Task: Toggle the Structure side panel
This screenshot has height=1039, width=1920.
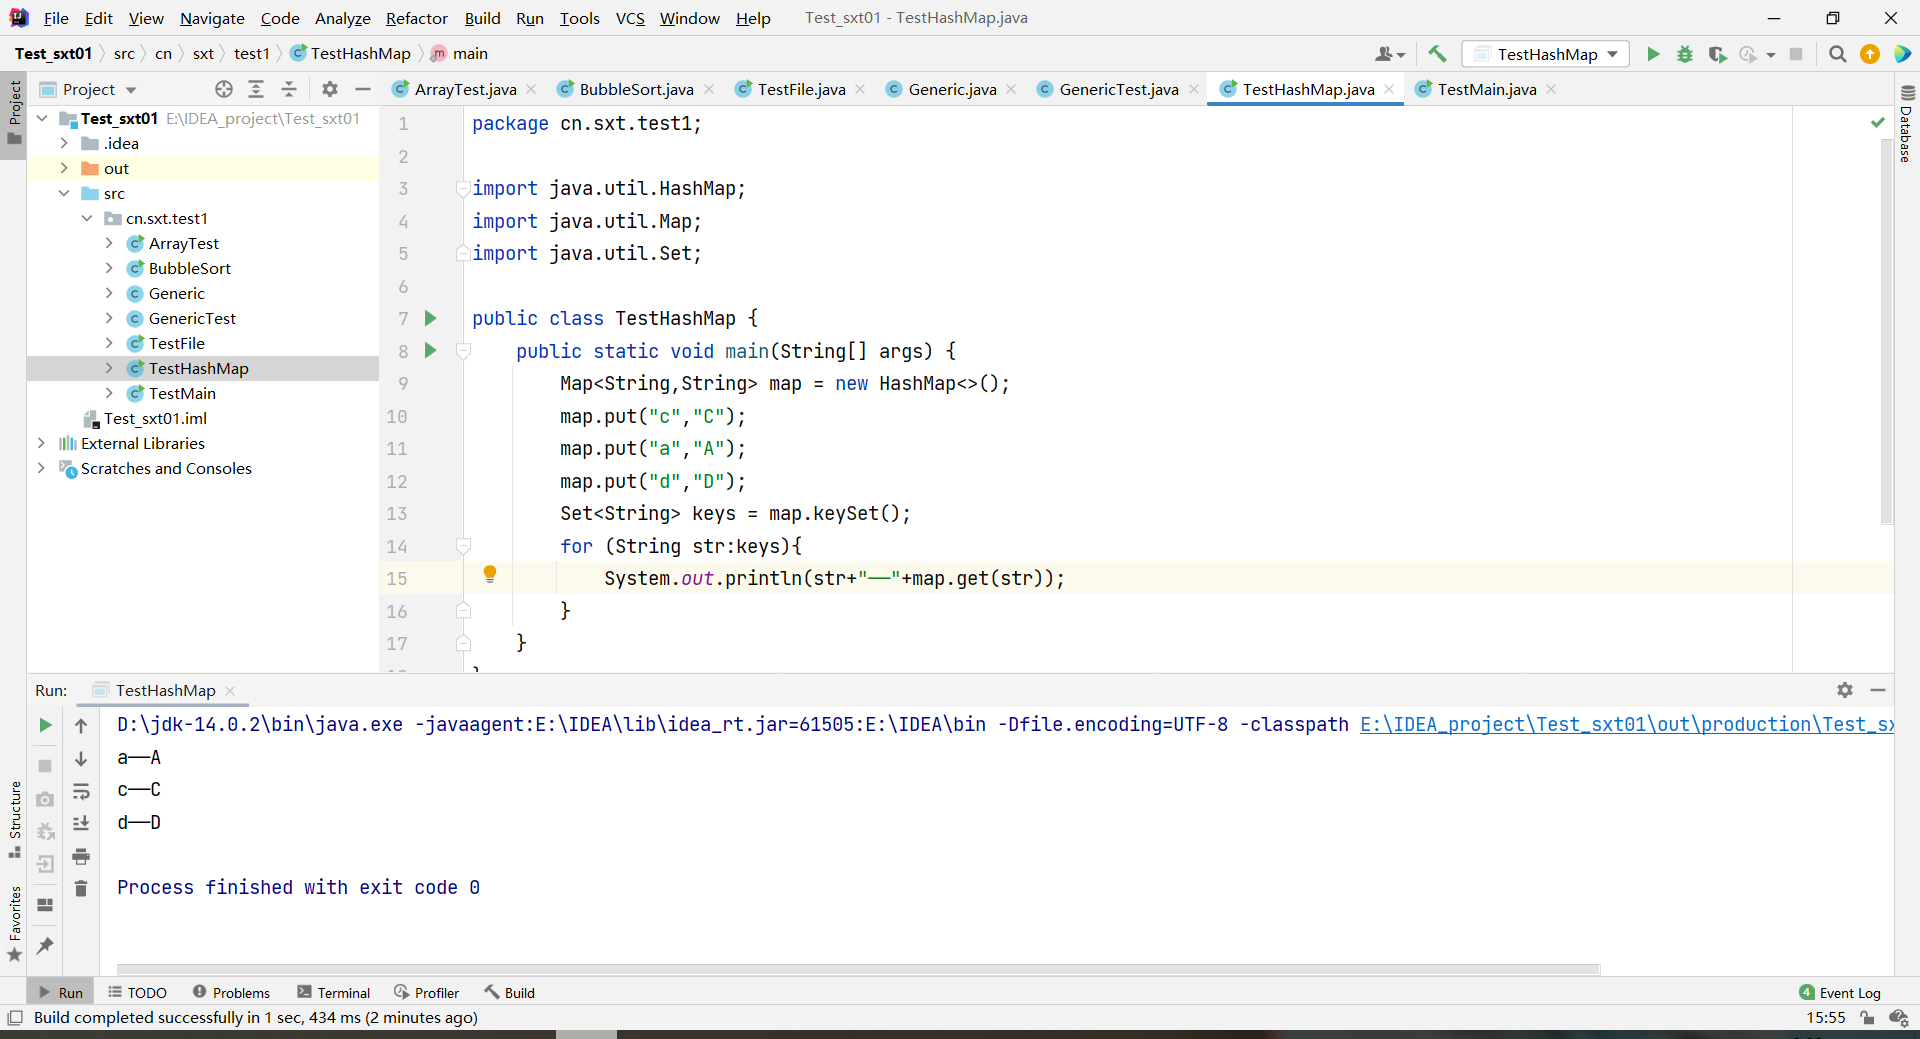Action: coord(14,819)
